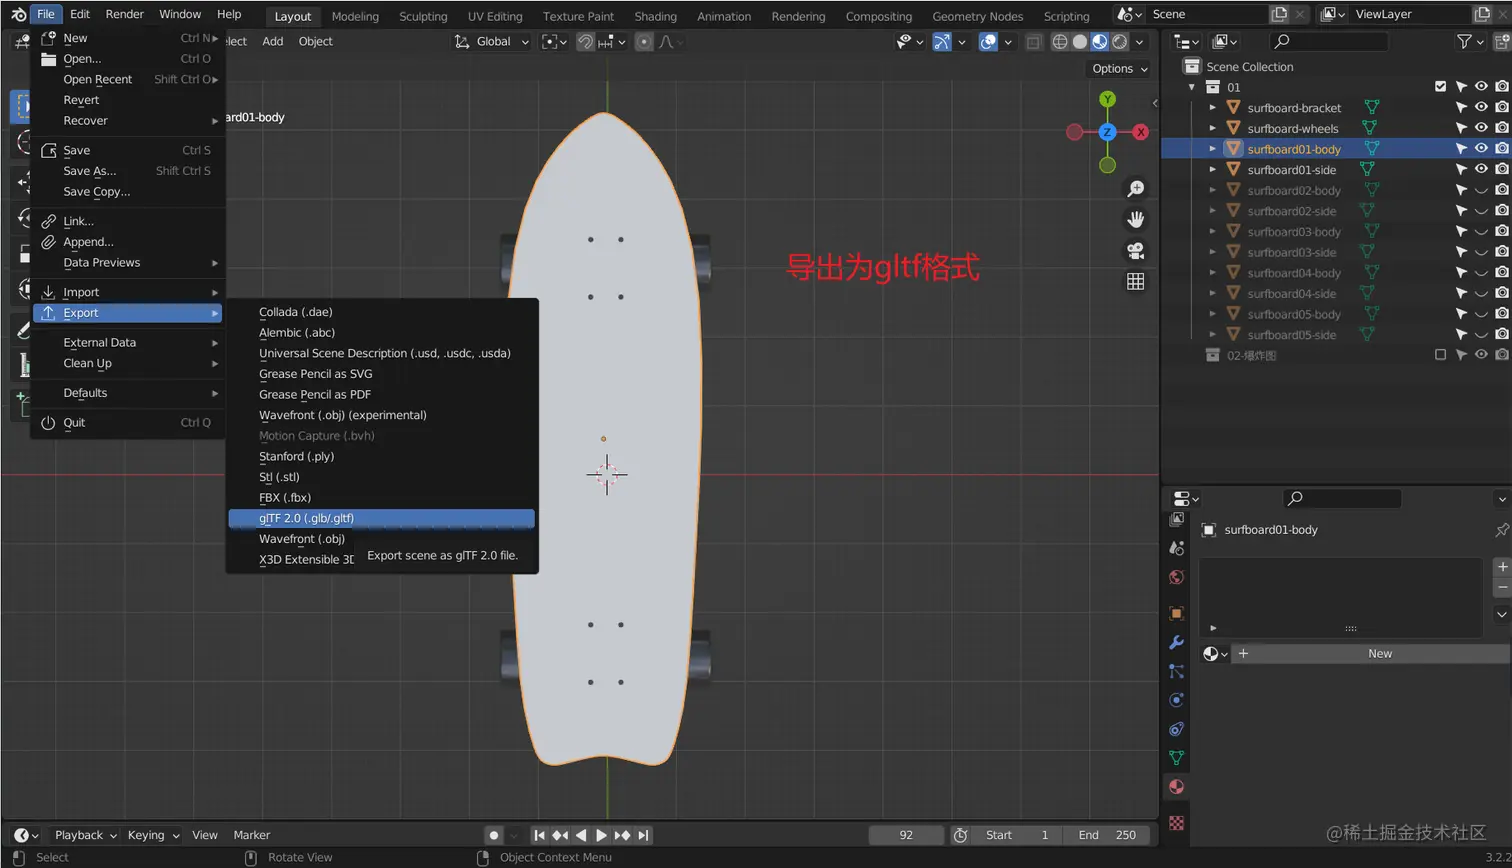The image size is (1512, 868).
Task: Click the current frame field showing 92
Action: pos(906,835)
